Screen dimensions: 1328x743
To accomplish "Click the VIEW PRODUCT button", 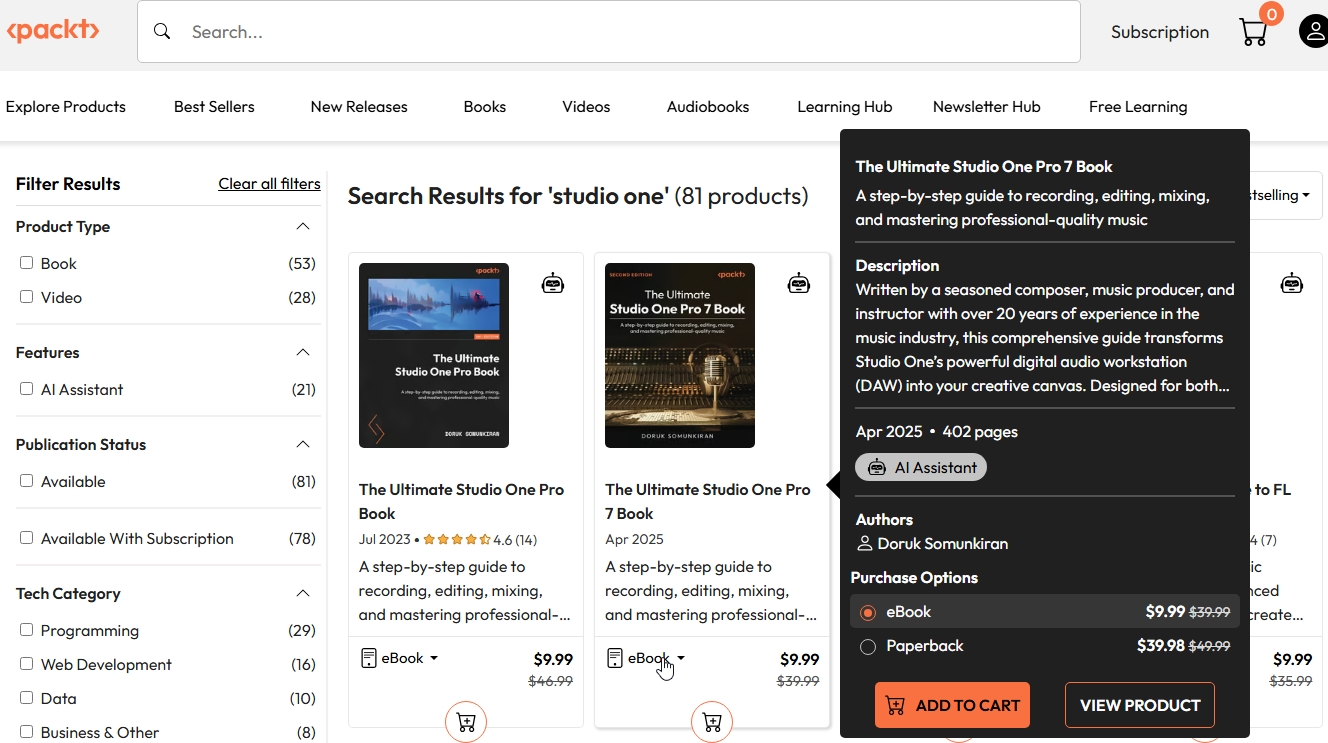I will (x=1140, y=705).
